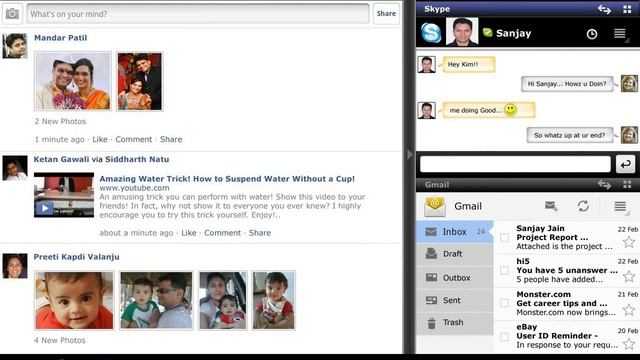Screen dimensions: 640x360
Task: Expand the side panel divider arrow
Action: tap(410, 155)
